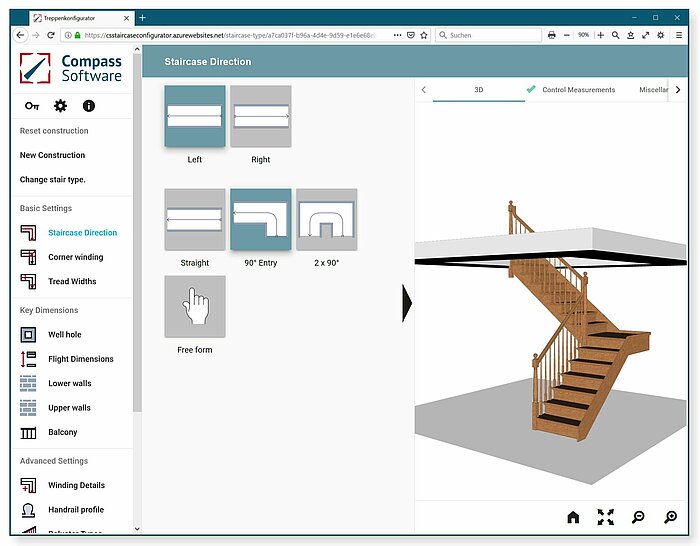Open Well hole settings label
The height and width of the screenshot is (546, 700).
point(65,334)
